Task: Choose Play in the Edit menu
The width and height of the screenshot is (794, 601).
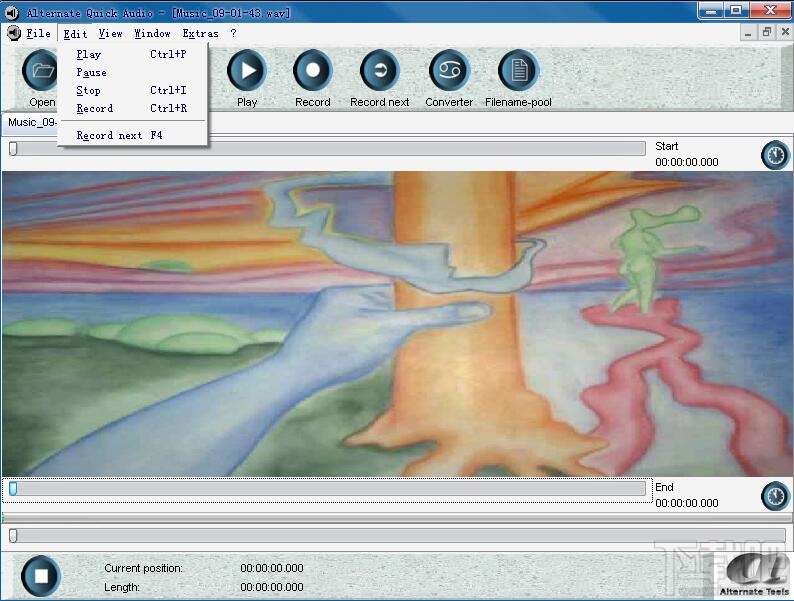Action: [89, 55]
